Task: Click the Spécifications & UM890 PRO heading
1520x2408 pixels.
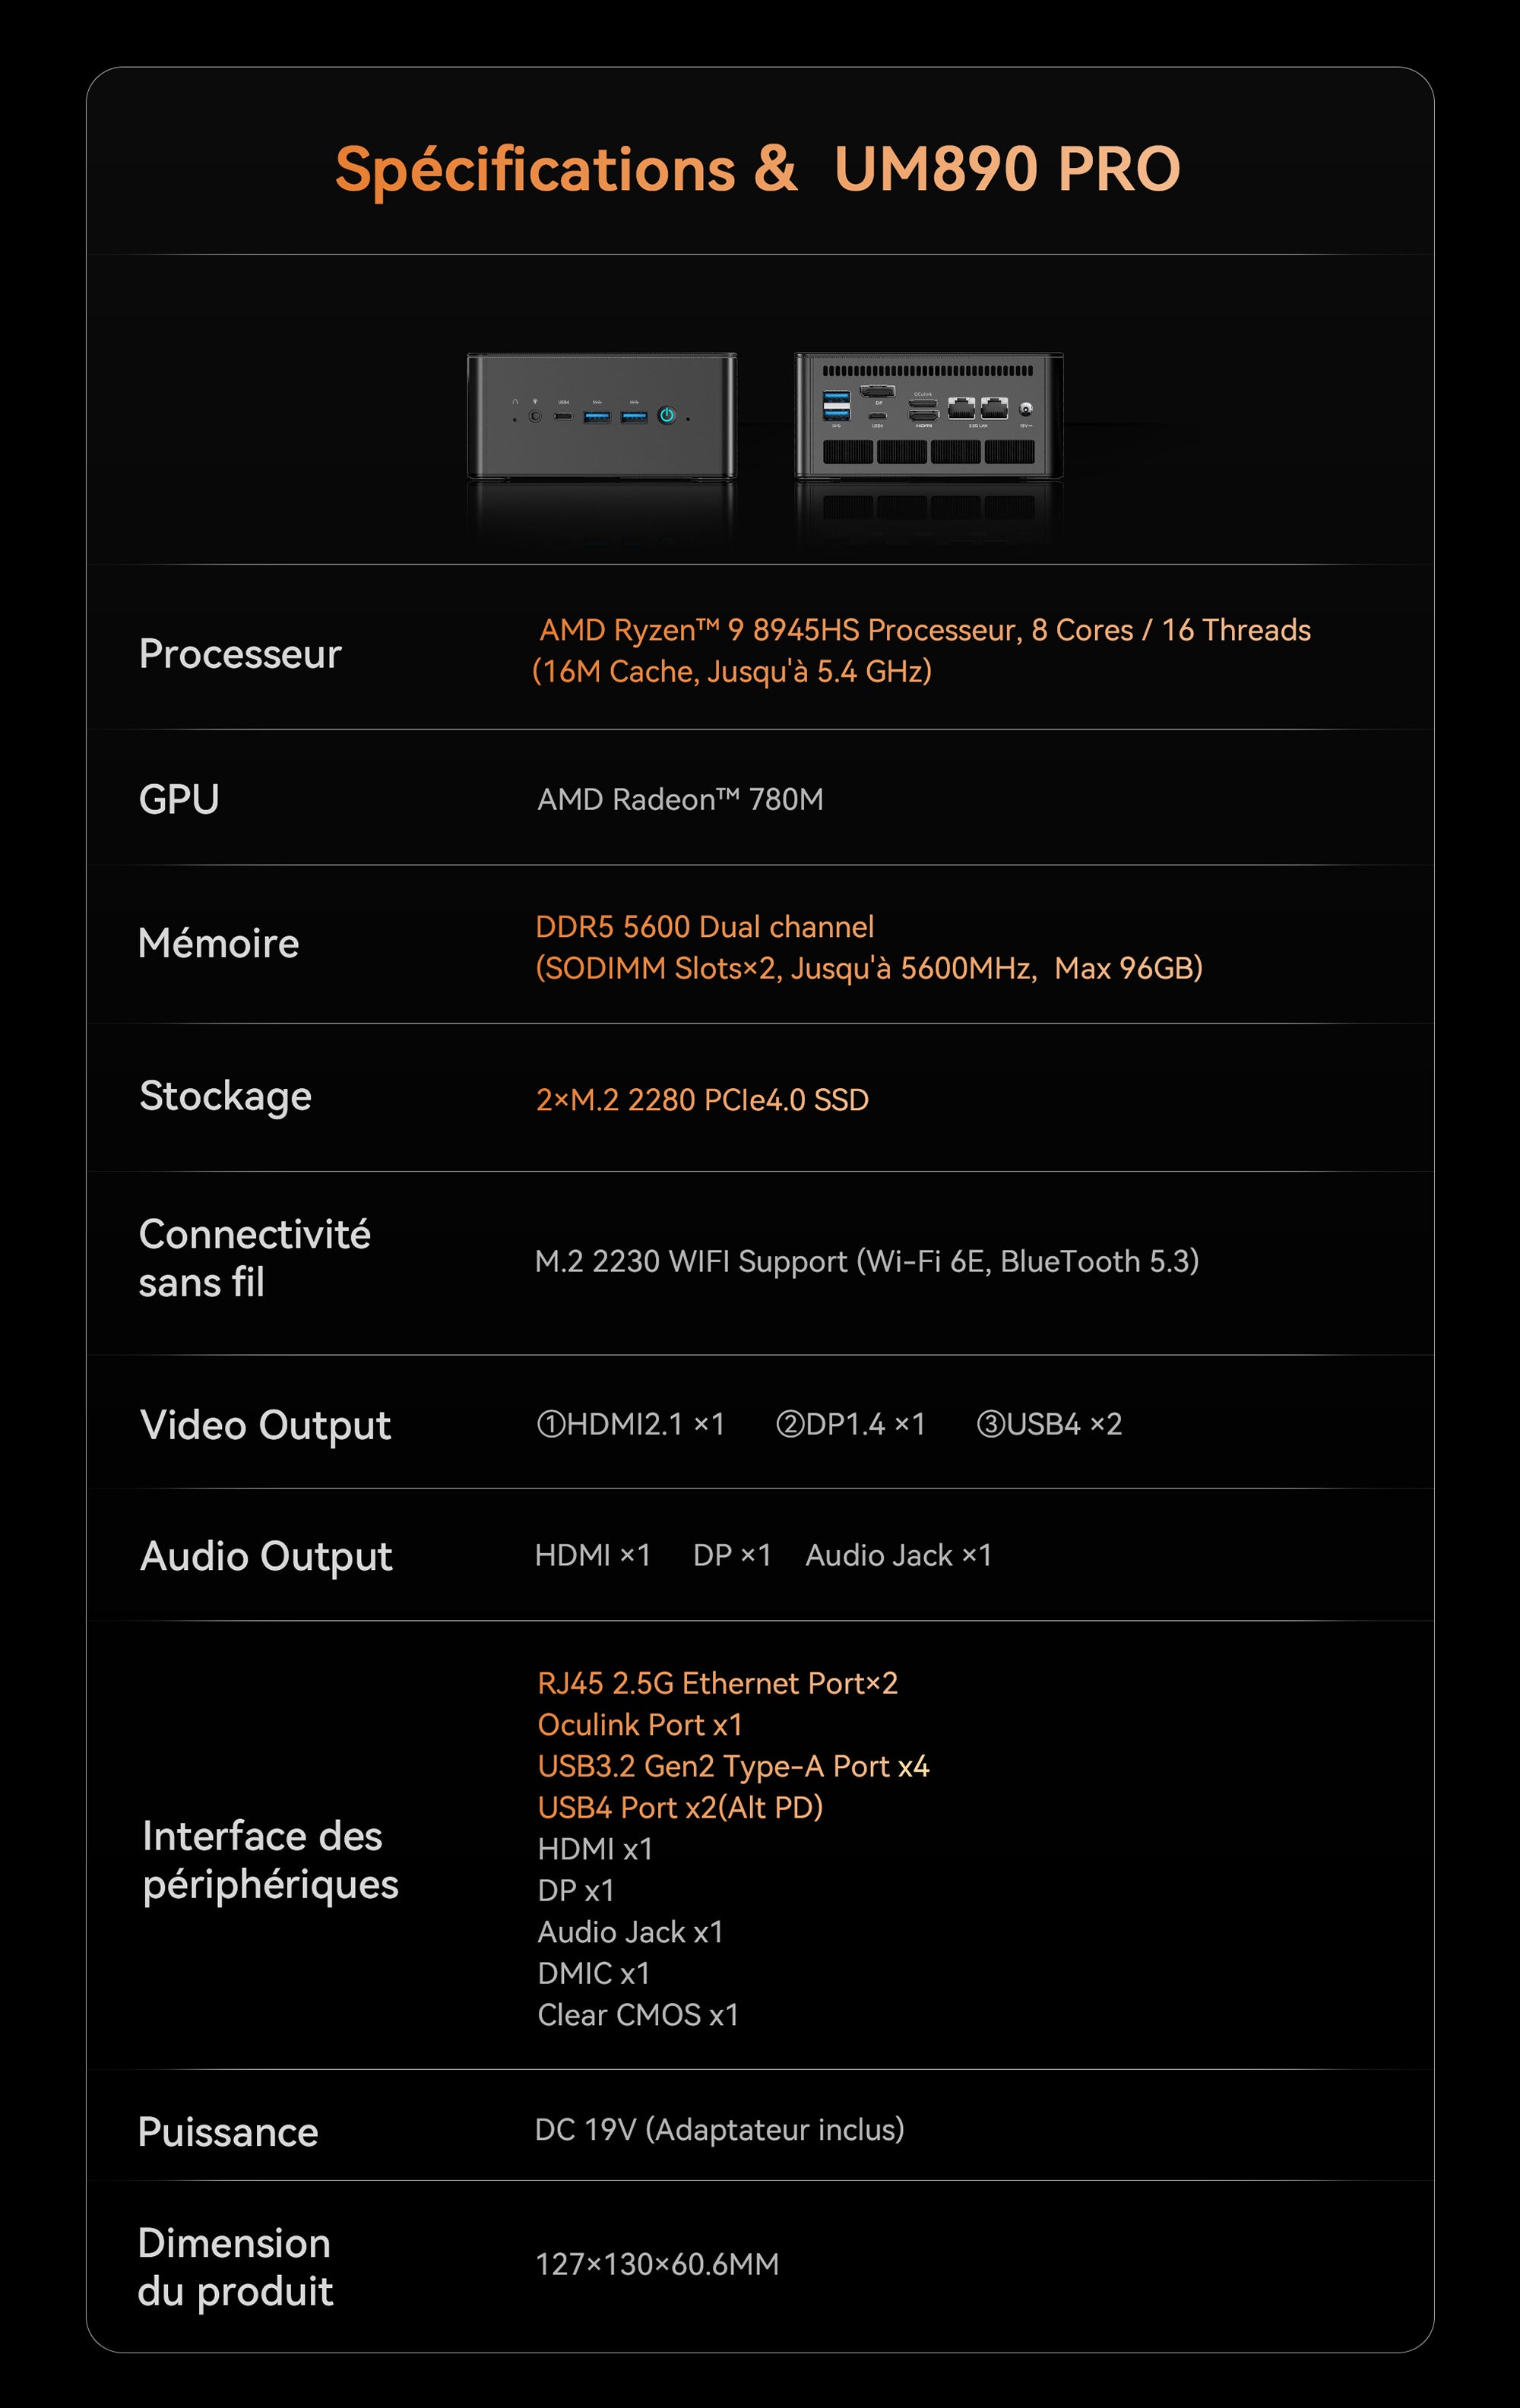Action: [x=758, y=168]
